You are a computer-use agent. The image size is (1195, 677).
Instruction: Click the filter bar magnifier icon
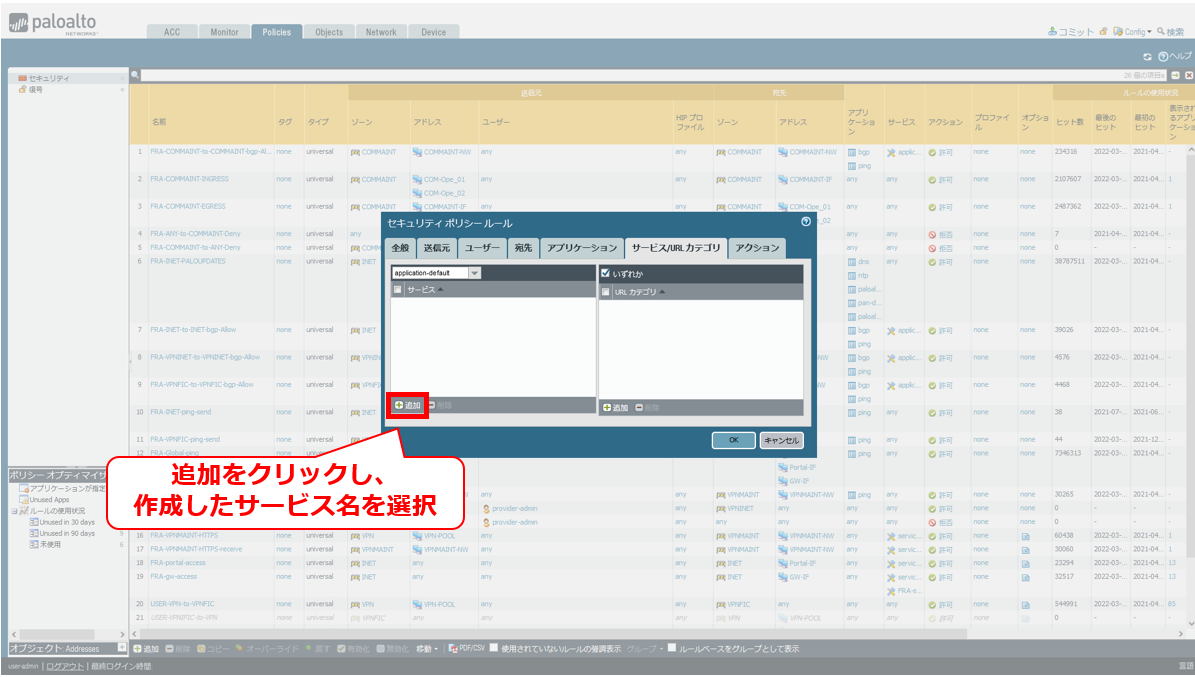click(x=135, y=75)
